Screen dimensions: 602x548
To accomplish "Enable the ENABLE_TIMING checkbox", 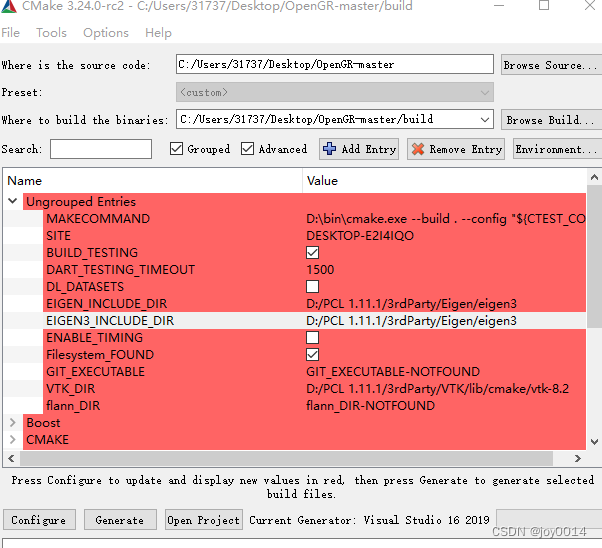I will (x=313, y=338).
